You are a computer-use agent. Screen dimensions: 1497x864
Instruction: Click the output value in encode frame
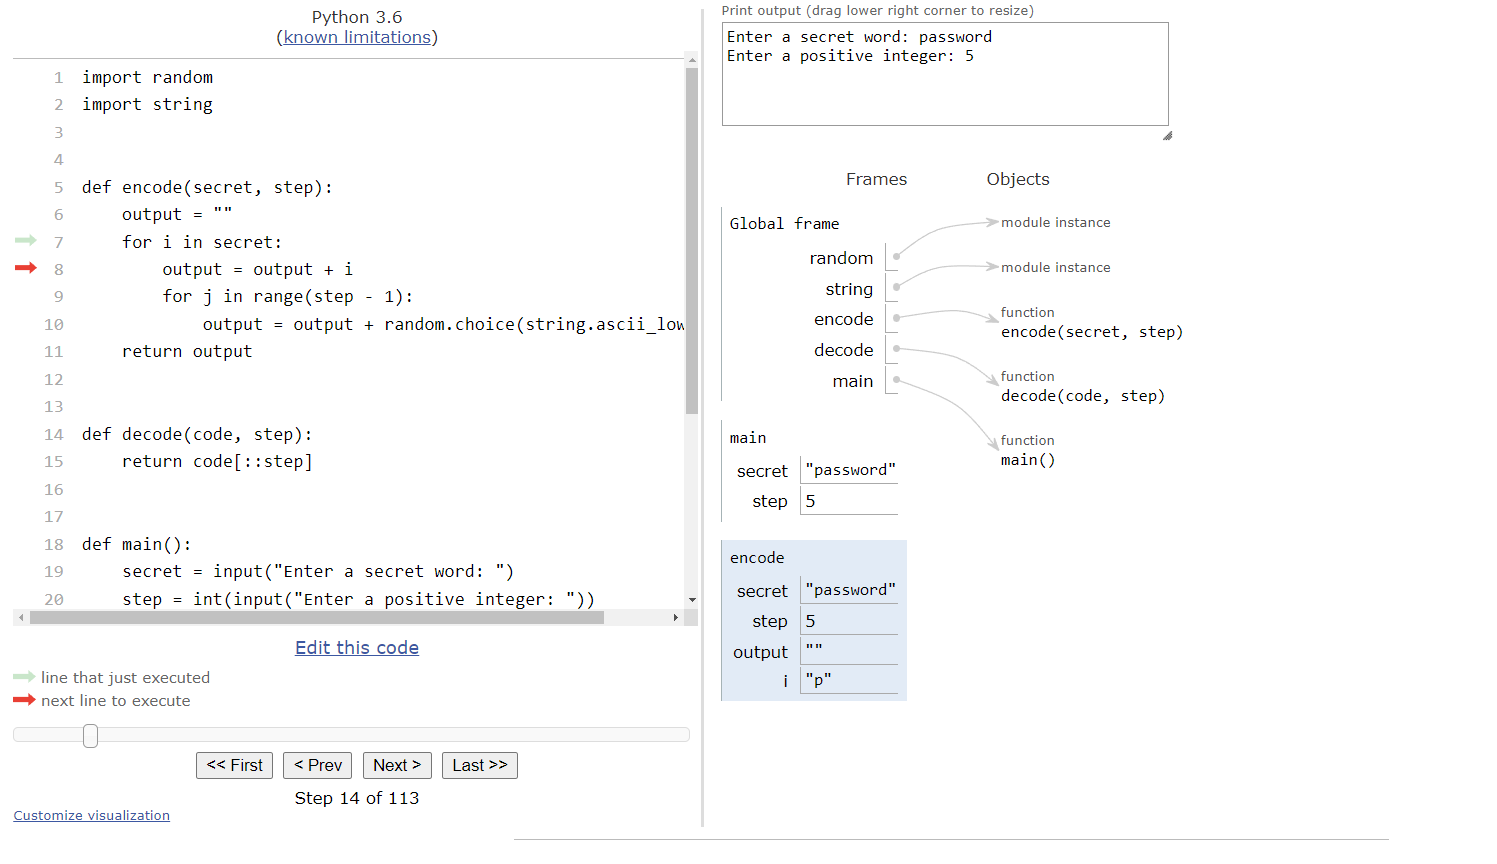(814, 650)
